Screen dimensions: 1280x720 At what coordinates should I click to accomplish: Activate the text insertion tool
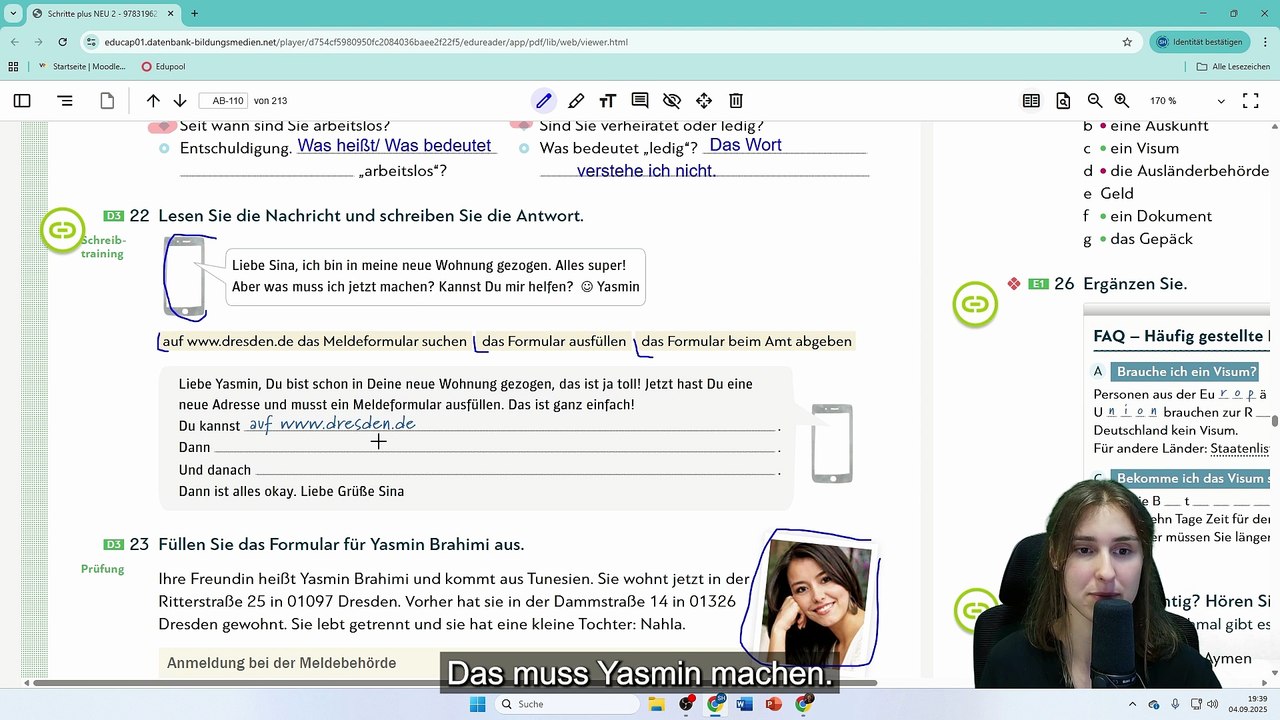tap(608, 101)
